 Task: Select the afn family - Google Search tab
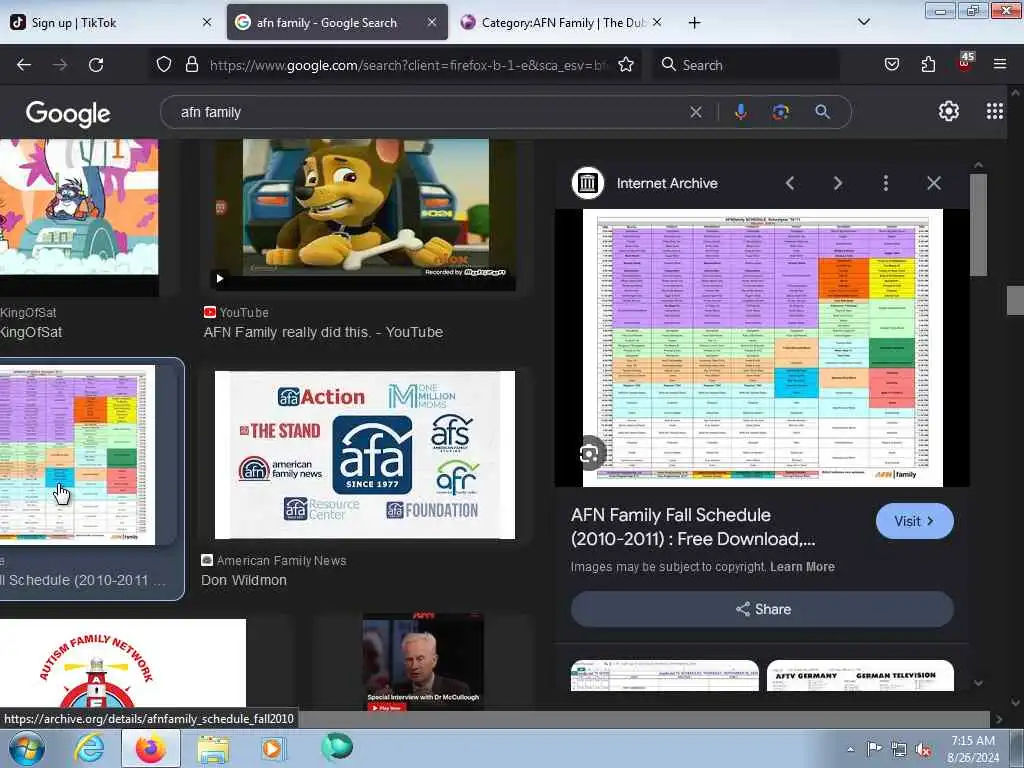(337, 23)
